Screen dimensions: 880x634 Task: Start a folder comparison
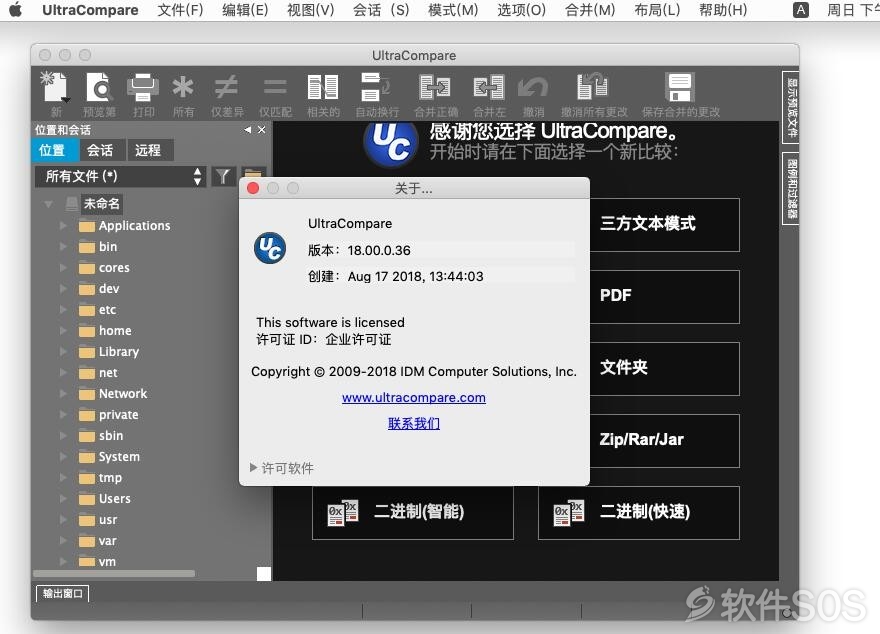pyautogui.click(x=664, y=369)
